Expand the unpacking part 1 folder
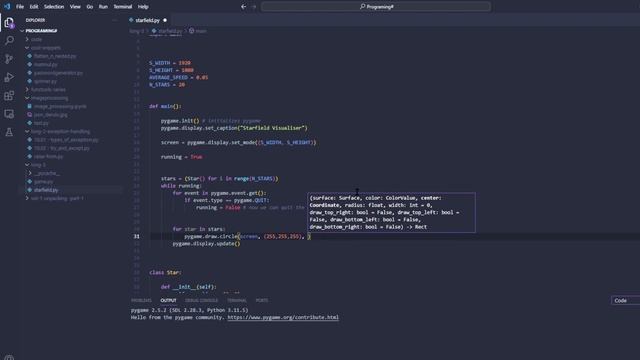The image size is (640, 360). click(x=57, y=198)
